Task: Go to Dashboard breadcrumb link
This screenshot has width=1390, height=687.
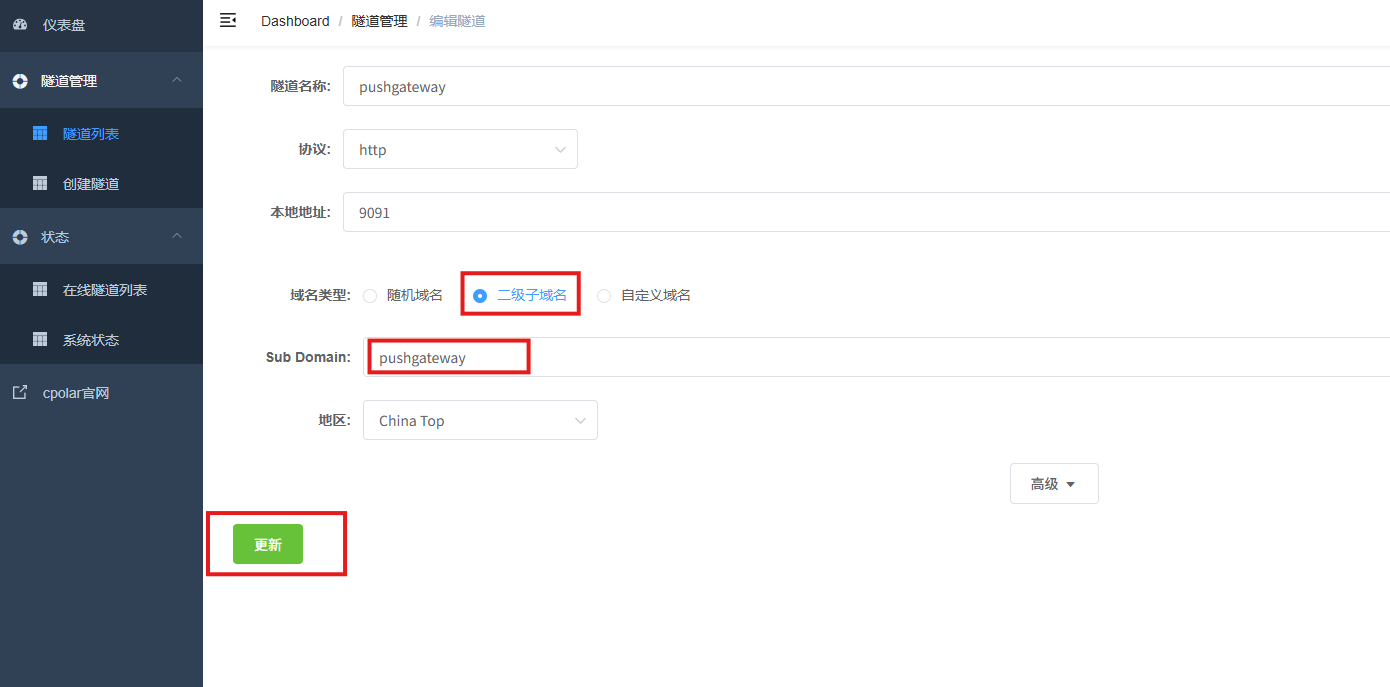Action: 295,21
